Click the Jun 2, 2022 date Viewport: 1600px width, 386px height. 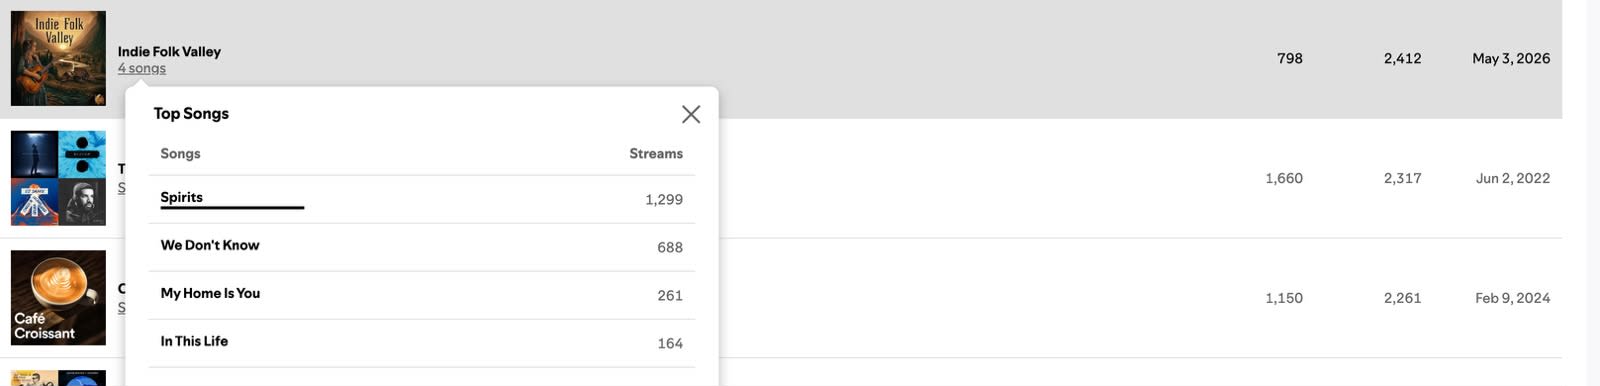point(1513,178)
